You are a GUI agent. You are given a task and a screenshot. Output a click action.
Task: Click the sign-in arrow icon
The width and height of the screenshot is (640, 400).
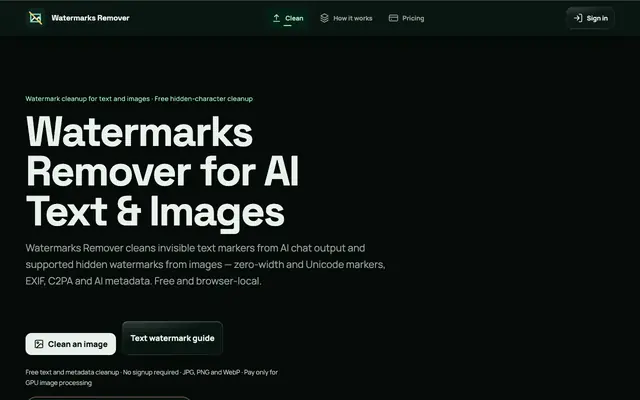click(x=578, y=18)
